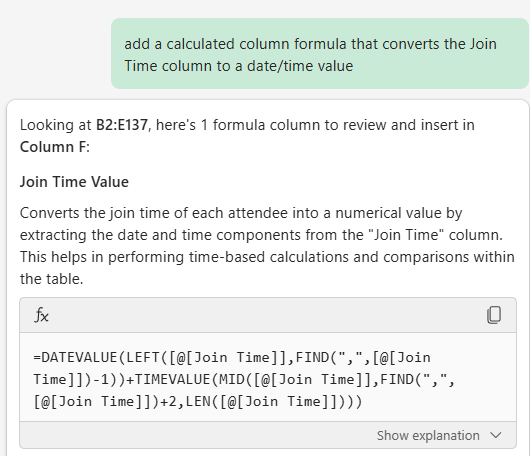Click the MID function in the formula
This screenshot has height=456, width=530.
[x=232, y=379]
